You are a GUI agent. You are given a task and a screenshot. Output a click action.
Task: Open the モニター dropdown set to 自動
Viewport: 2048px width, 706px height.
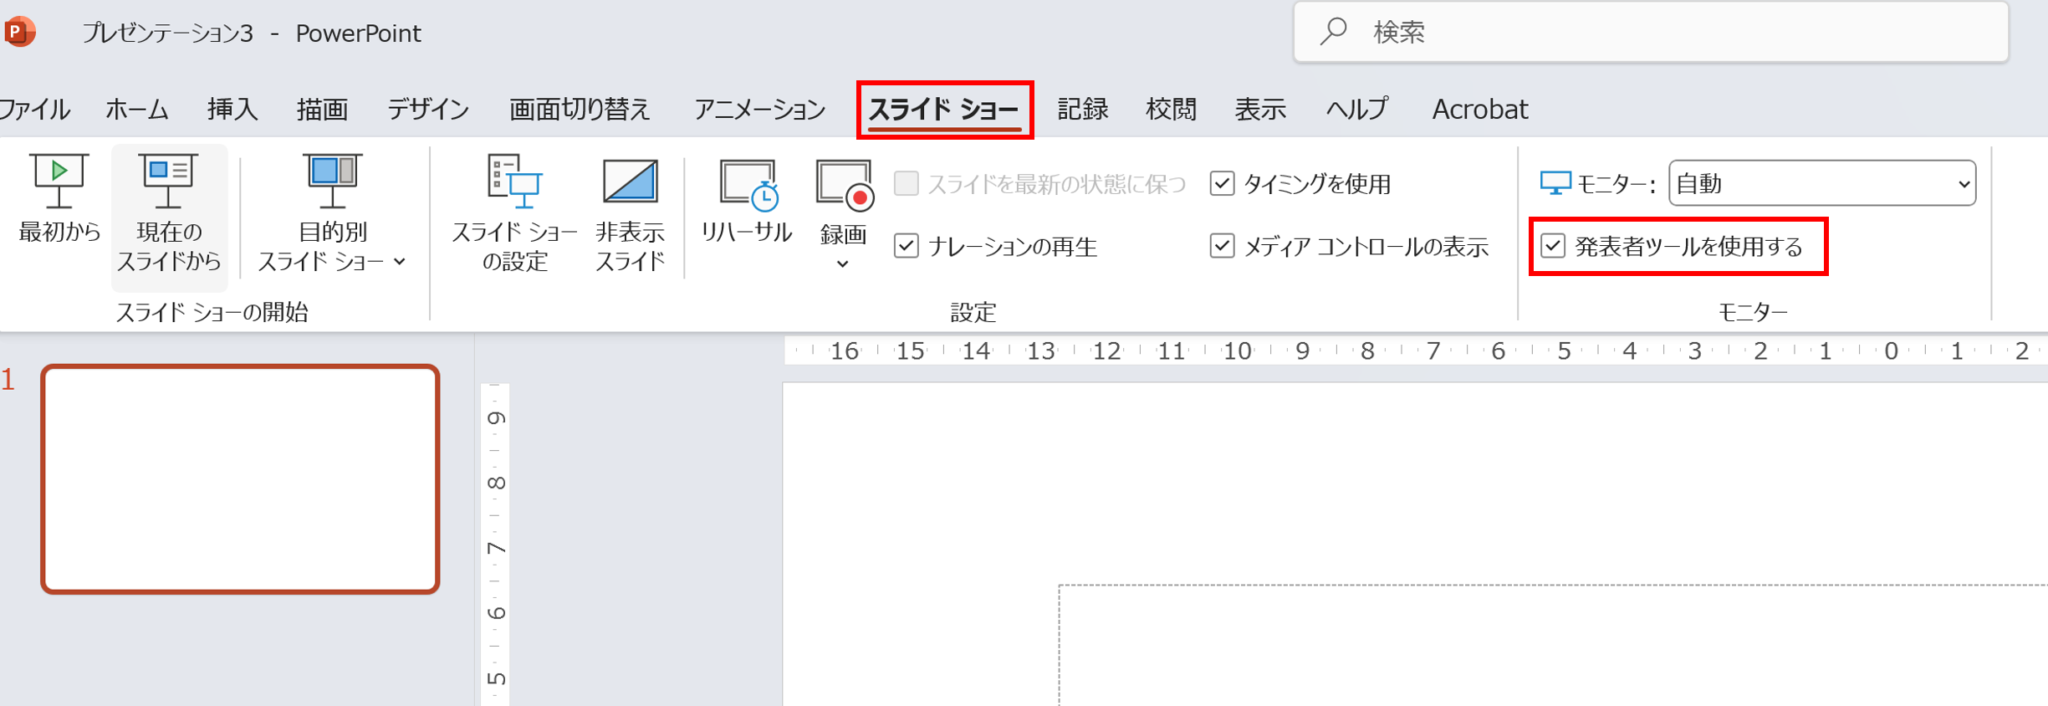click(1821, 184)
